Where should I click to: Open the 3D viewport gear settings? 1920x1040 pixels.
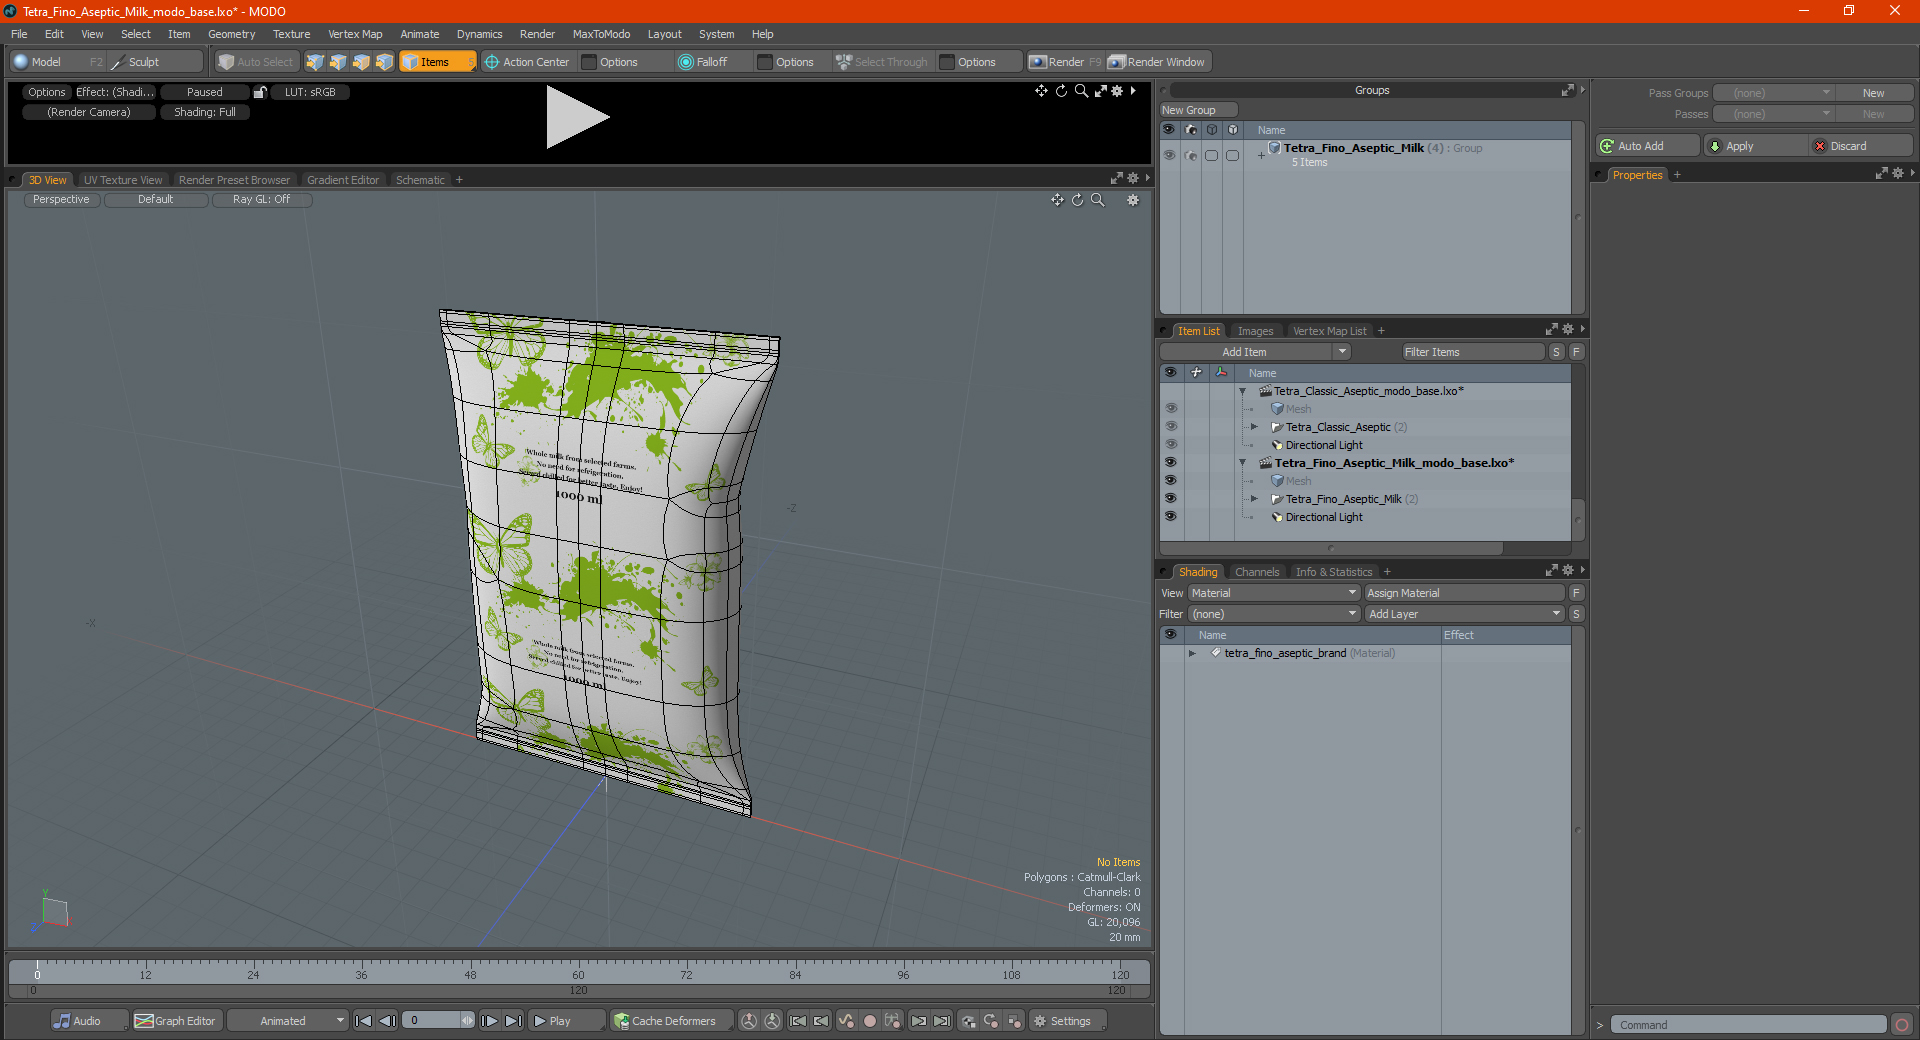click(x=1133, y=200)
